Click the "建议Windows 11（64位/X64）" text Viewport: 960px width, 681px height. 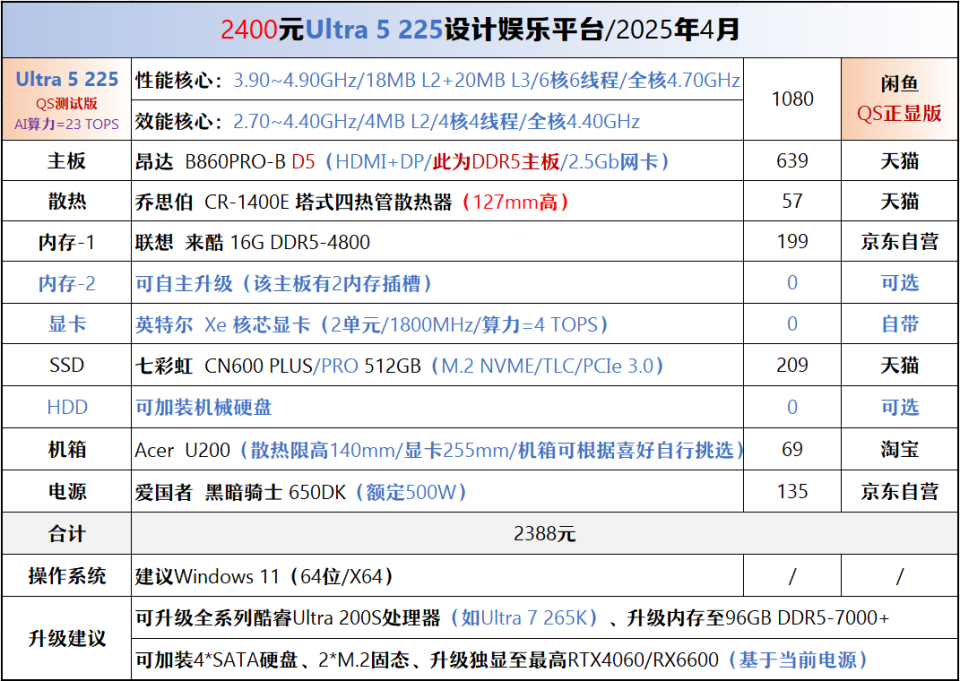pos(264,576)
